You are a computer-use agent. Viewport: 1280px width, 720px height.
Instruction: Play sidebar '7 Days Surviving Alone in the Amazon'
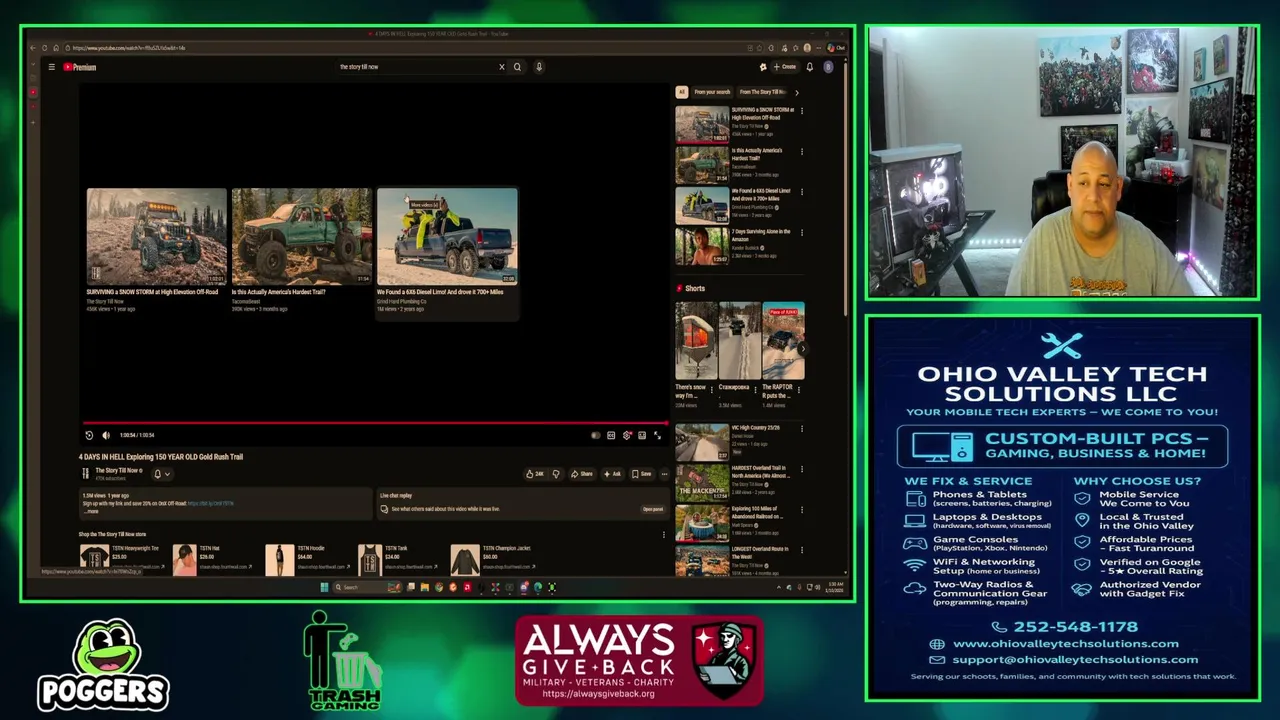coord(738,246)
